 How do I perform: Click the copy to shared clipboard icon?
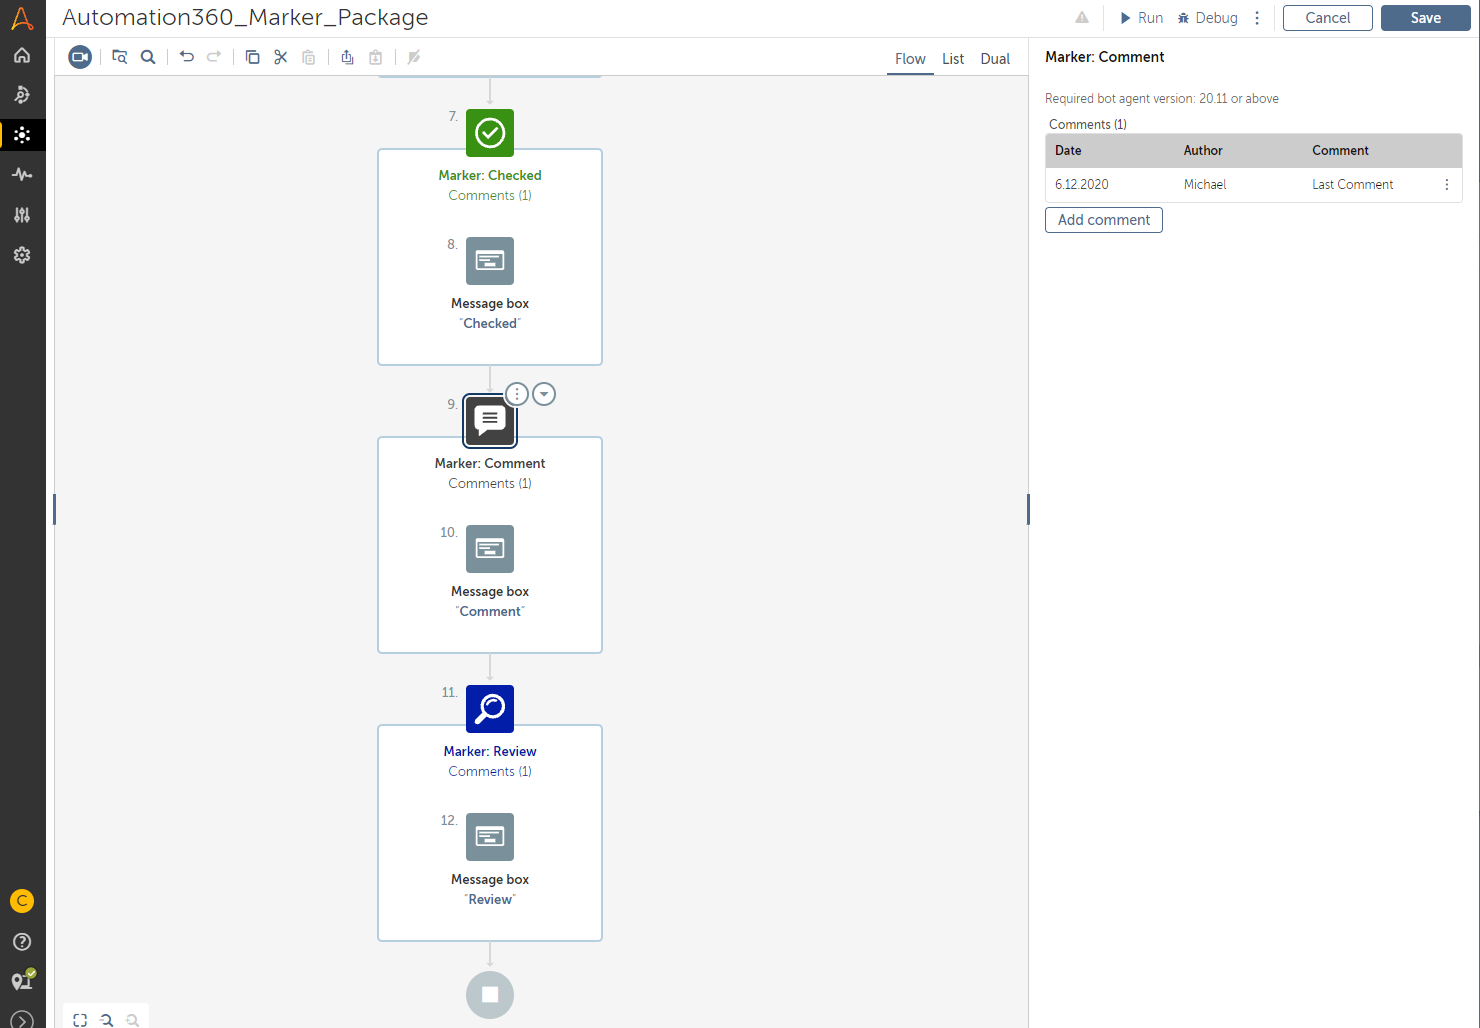point(347,57)
